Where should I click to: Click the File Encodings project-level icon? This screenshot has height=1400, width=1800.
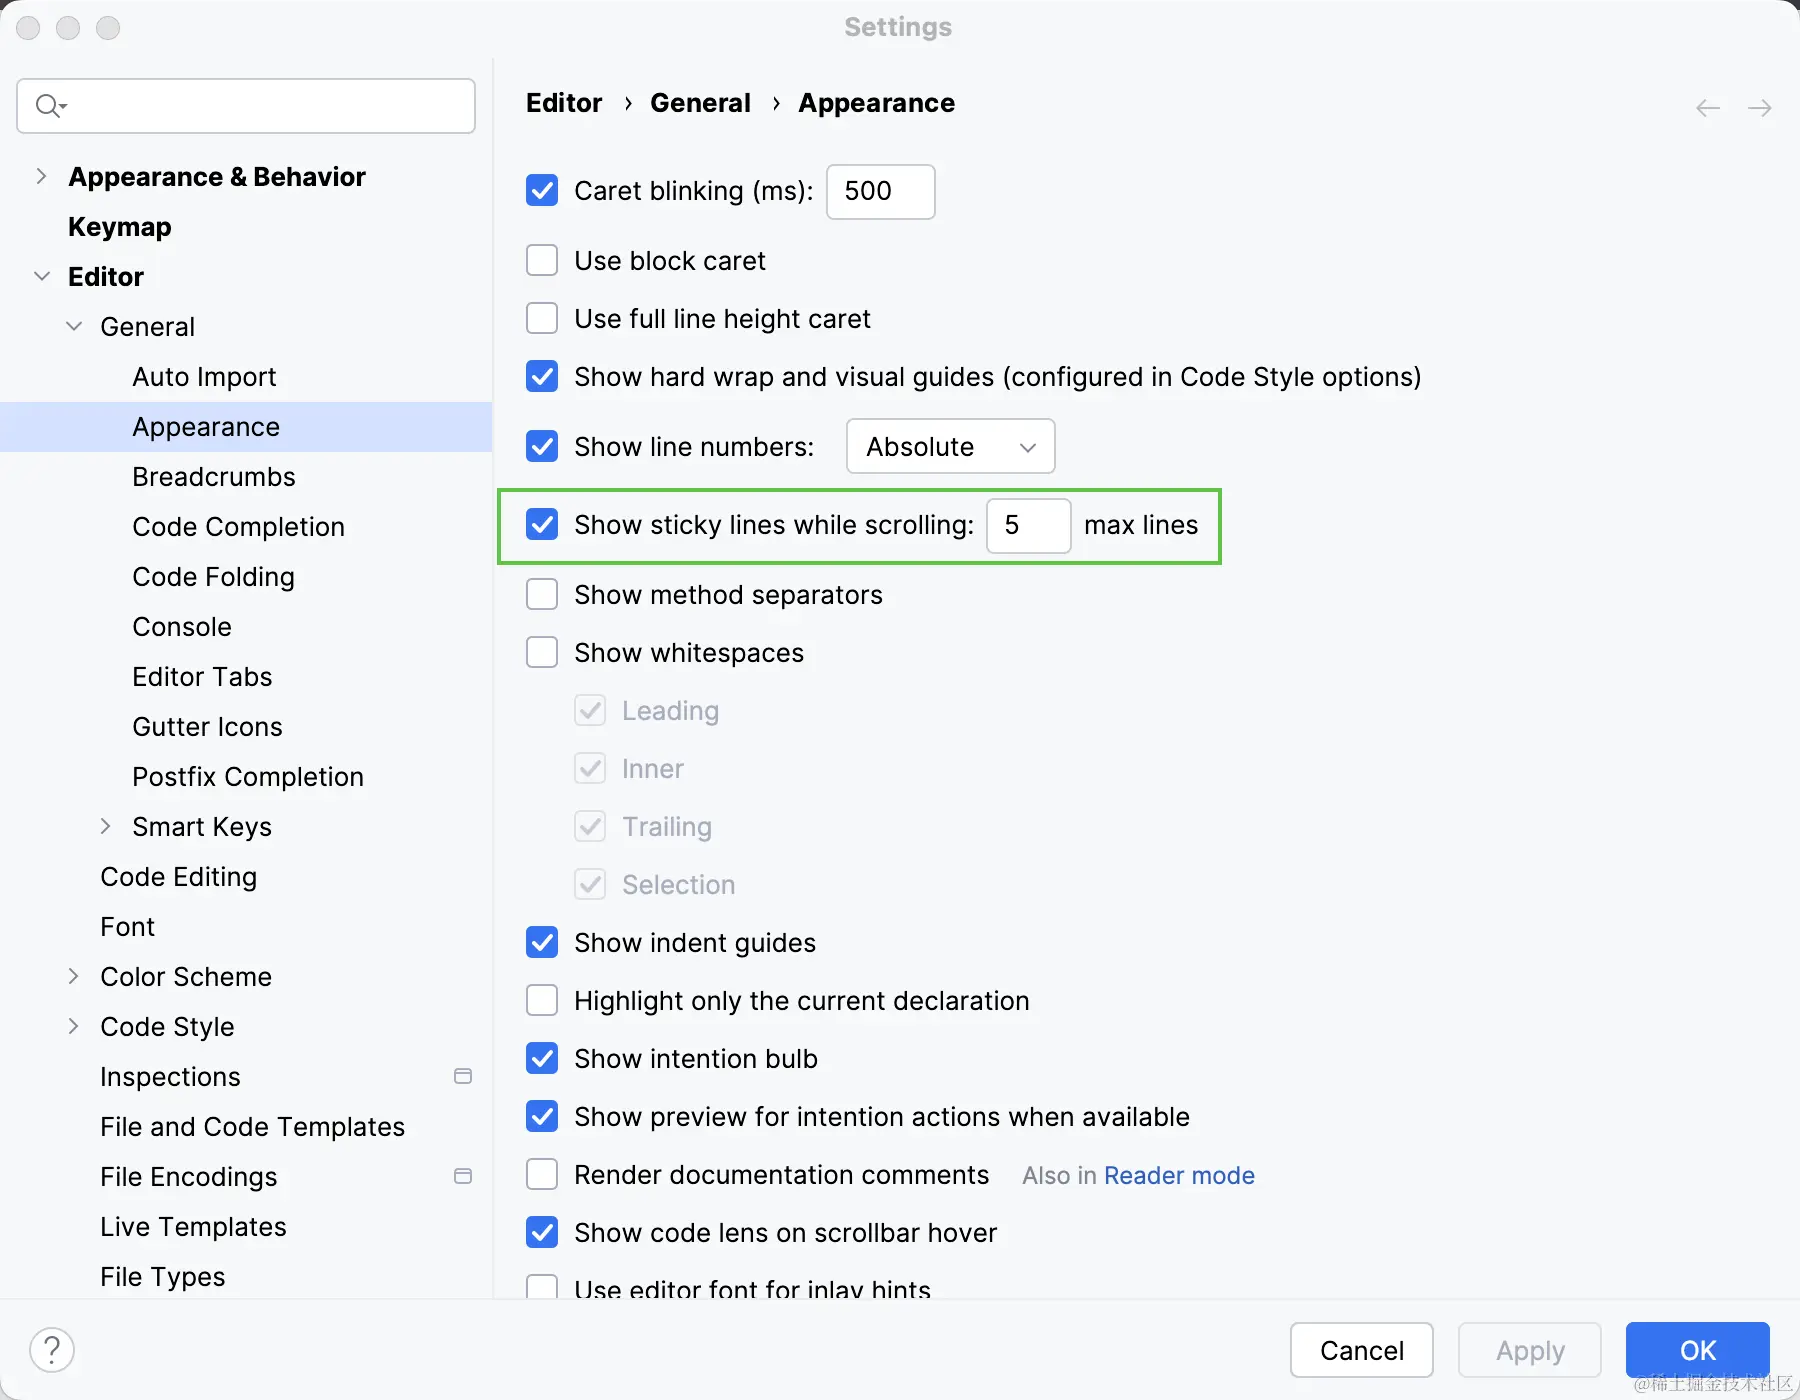click(463, 1176)
